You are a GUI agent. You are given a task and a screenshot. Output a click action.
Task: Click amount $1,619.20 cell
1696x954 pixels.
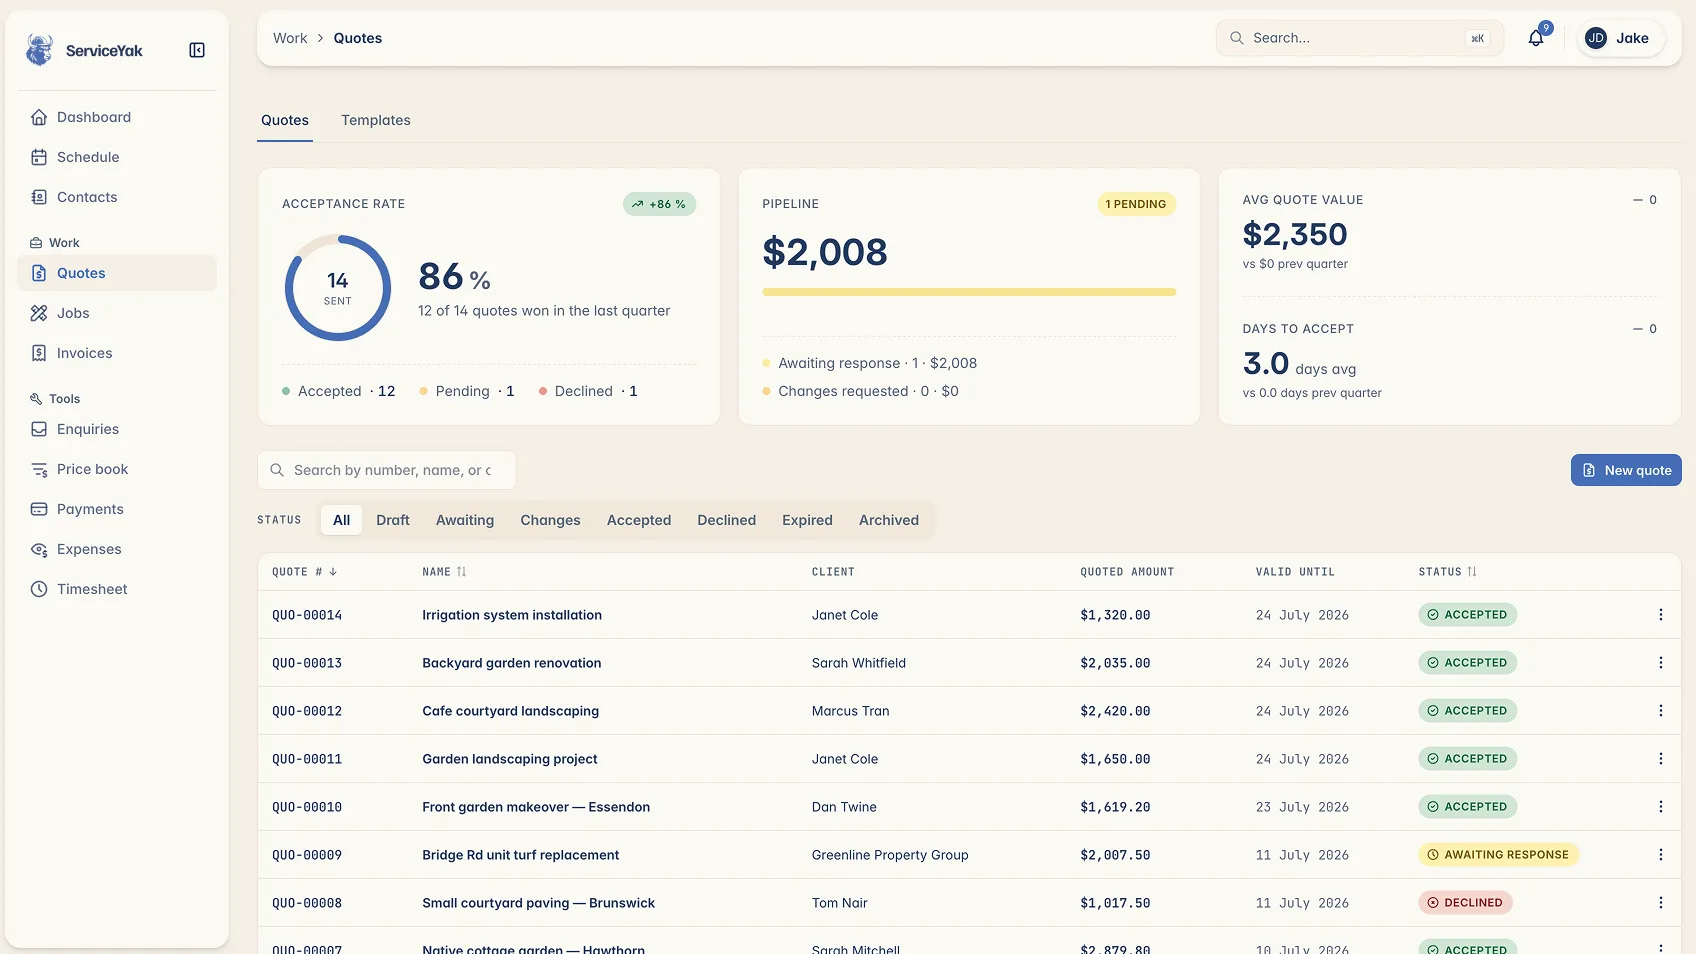click(1115, 807)
